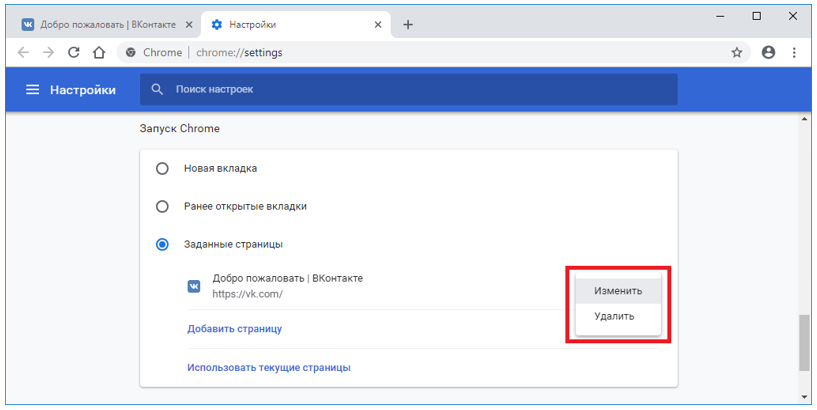
Task: Click the Chrome site info icon in address bar
Action: [x=131, y=52]
